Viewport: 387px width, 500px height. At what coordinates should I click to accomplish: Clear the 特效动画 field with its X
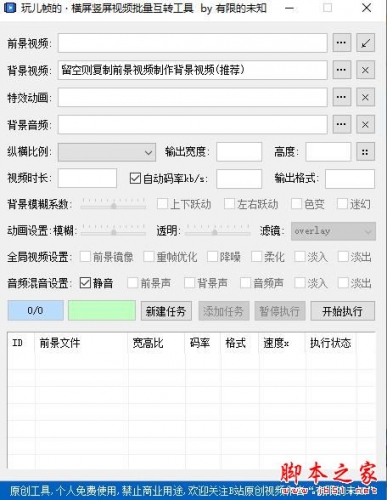coord(365,97)
